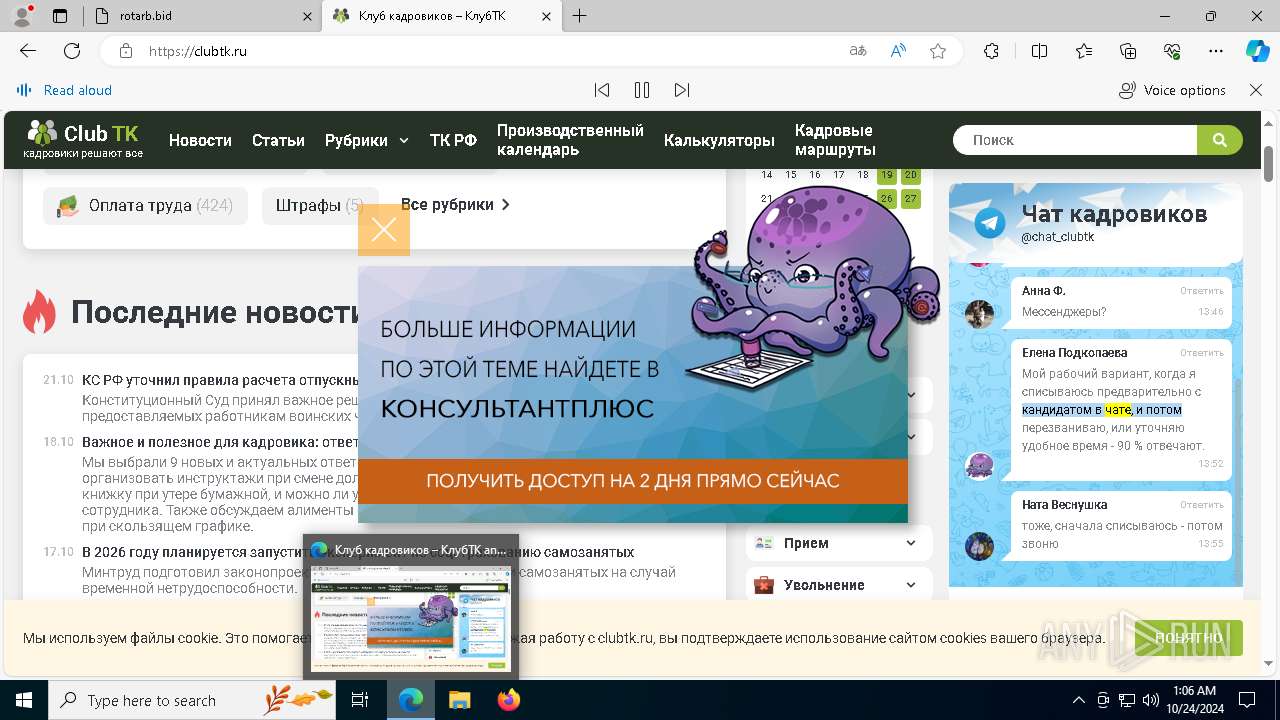Reload the page with refresh icon
Image resolution: width=1280 pixels, height=720 pixels.
coord(72,51)
